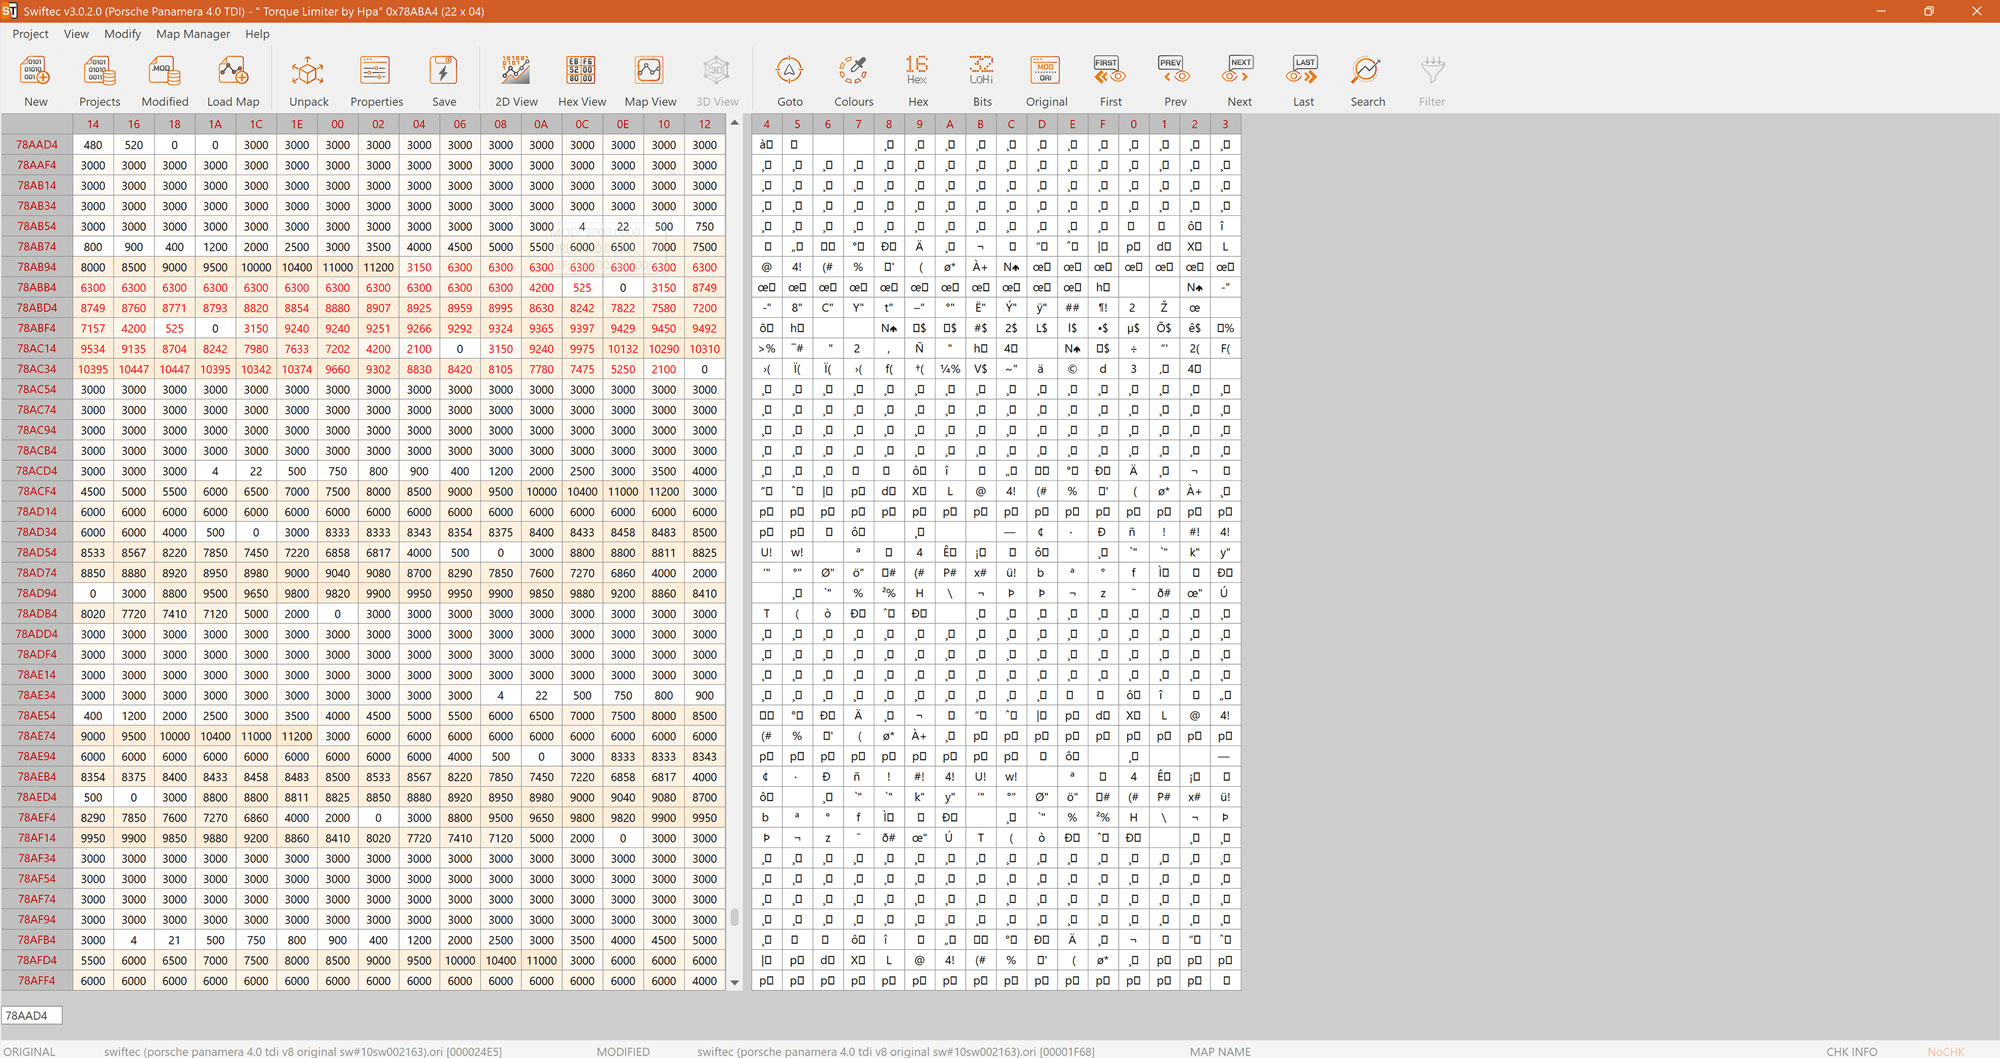
Task: Select column header 1C in table
Action: (x=256, y=124)
